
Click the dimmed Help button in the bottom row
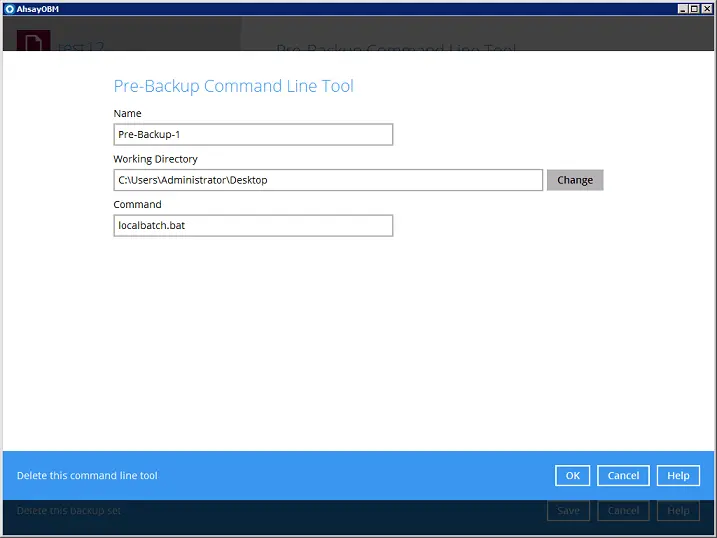[678, 511]
